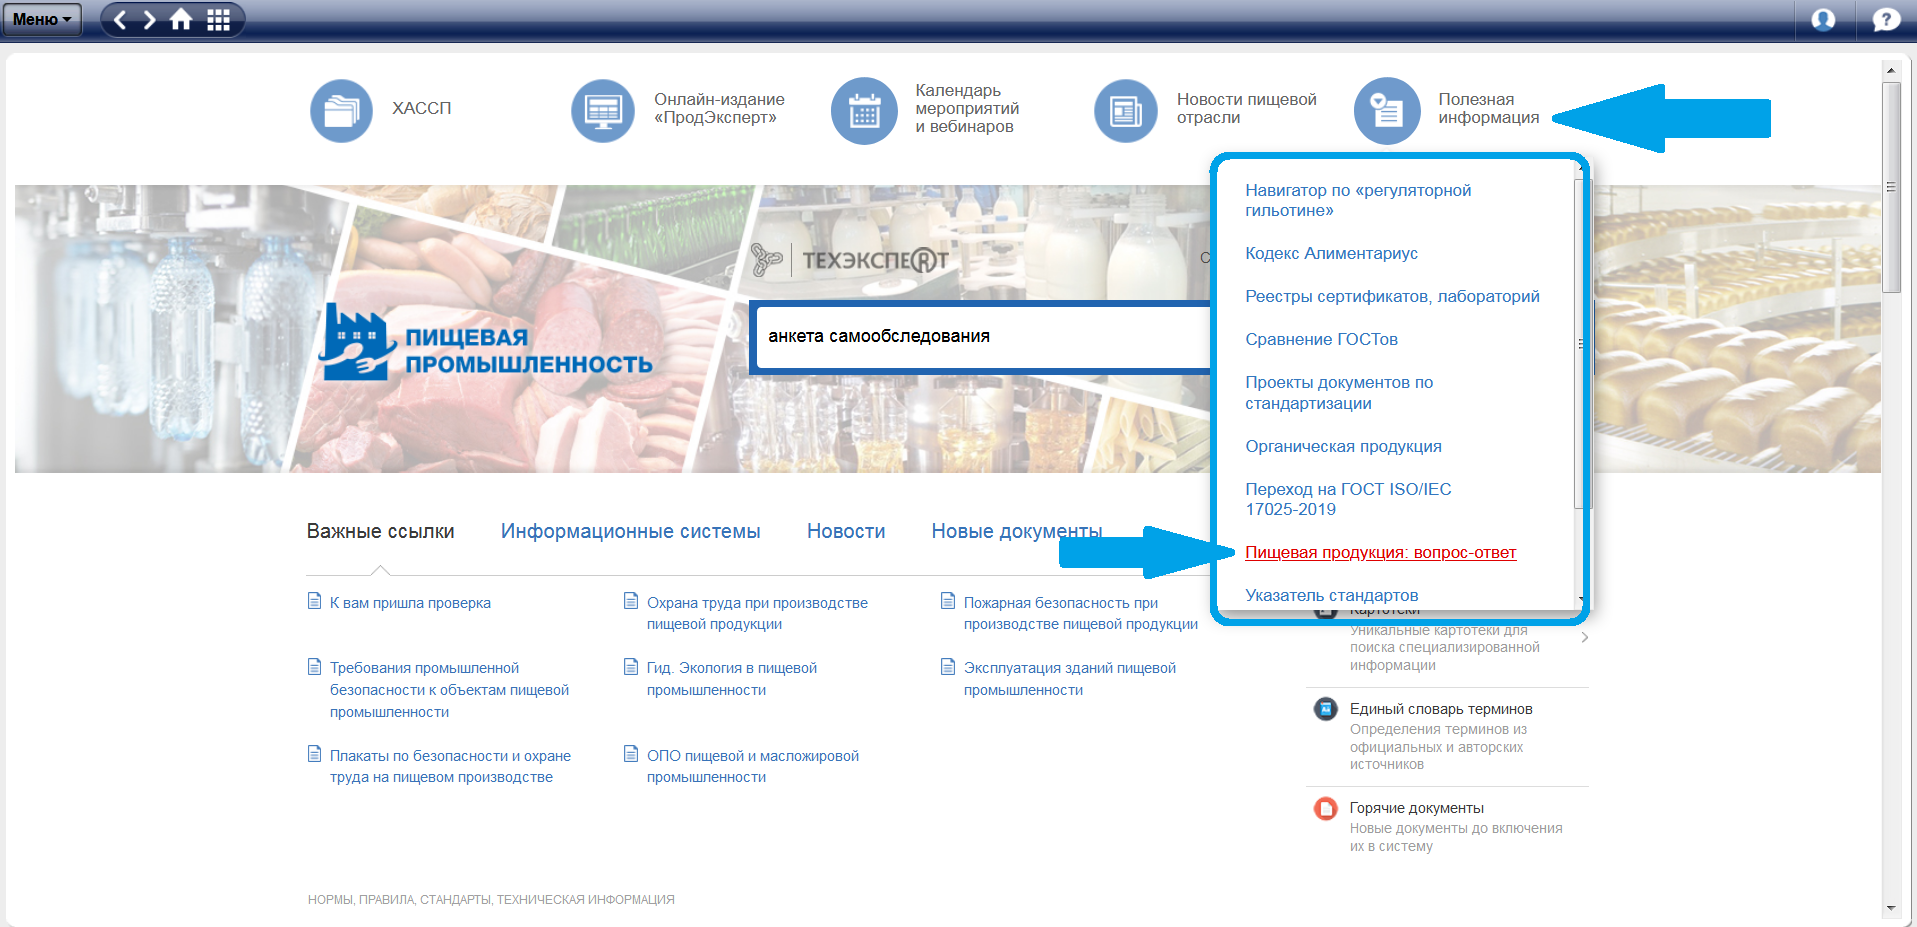Open ОПО пищевой и масложировой промышленности
This screenshot has width=1917, height=927.
pos(752,766)
